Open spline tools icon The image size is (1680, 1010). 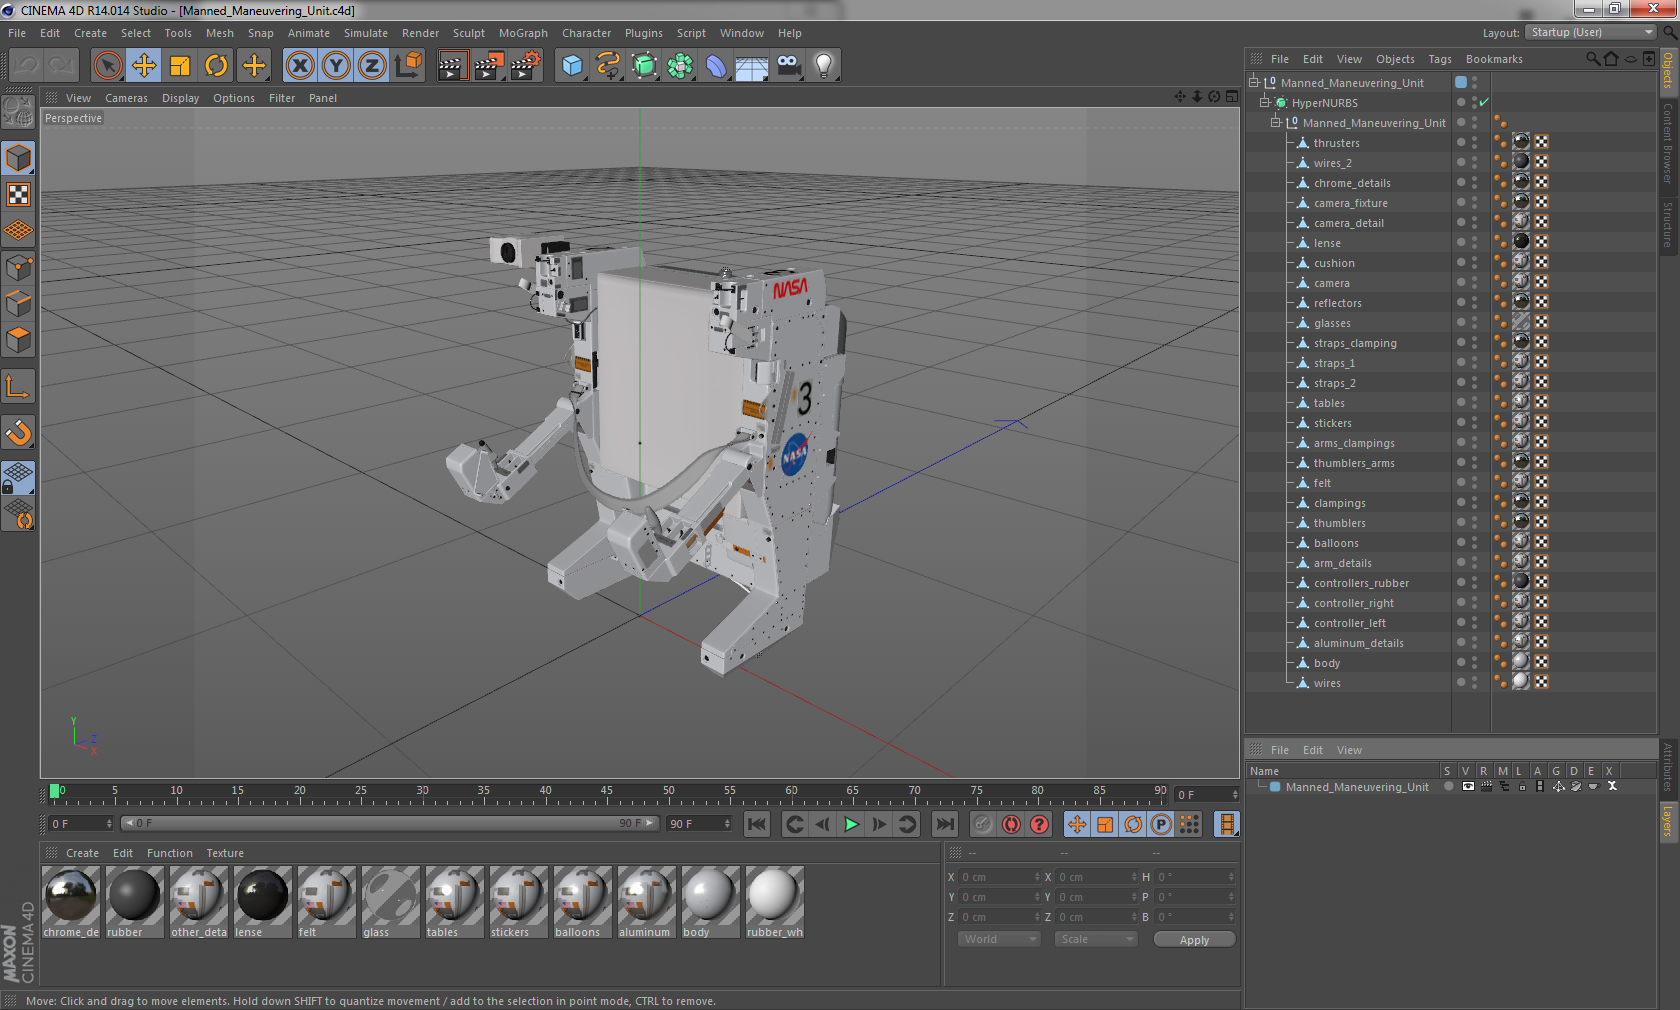608,66
